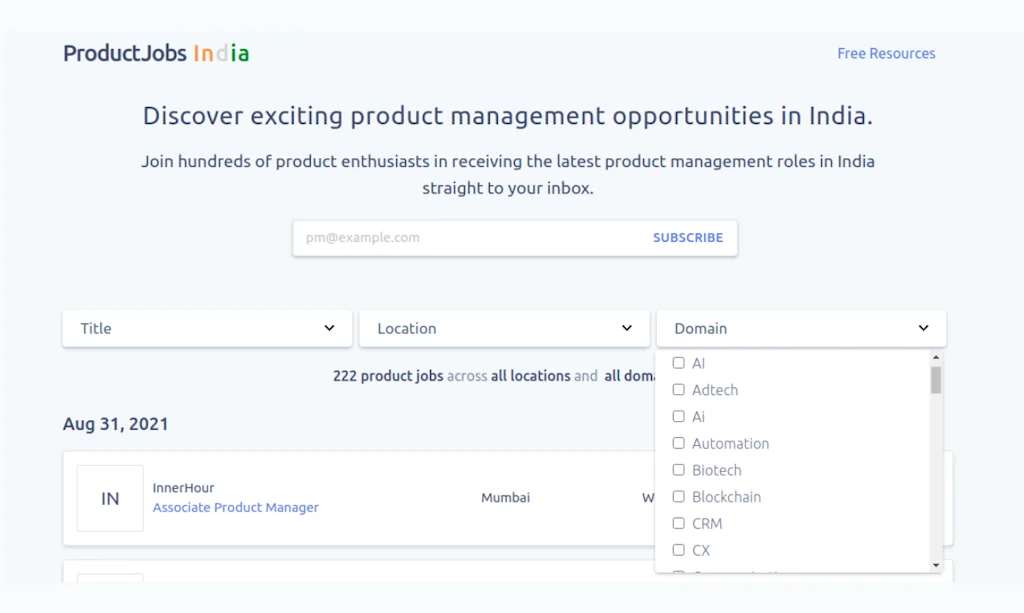Screen dimensions: 1024x613
Task: Open the Associate Product Manager job link
Action: (236, 507)
